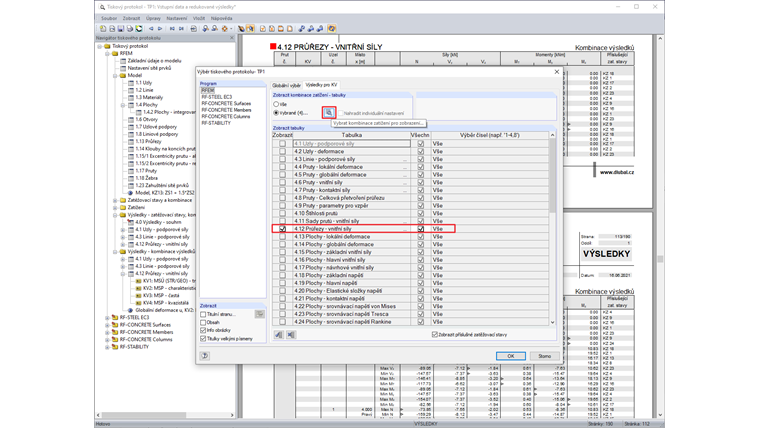Toggle 'Info obrázky' checkbox
The height and width of the screenshot is (428, 760).
[x=203, y=330]
